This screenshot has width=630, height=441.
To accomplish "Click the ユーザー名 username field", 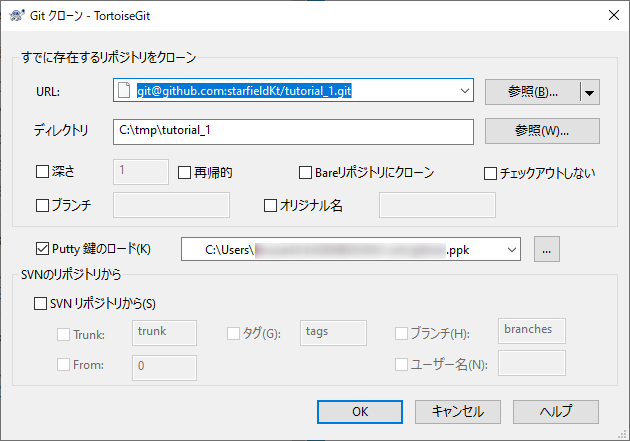I will pos(532,363).
